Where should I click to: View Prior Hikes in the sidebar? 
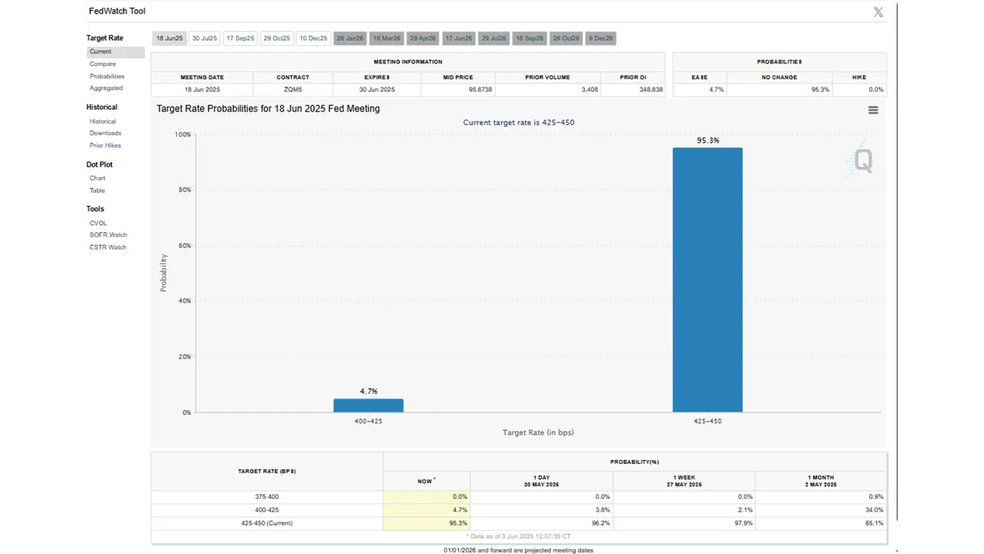coord(105,145)
